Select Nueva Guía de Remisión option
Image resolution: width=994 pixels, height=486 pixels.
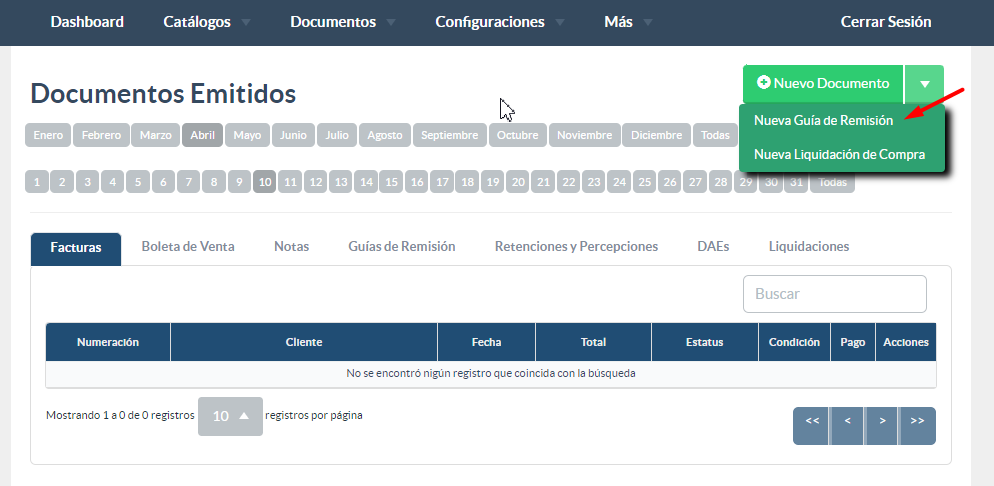click(823, 120)
